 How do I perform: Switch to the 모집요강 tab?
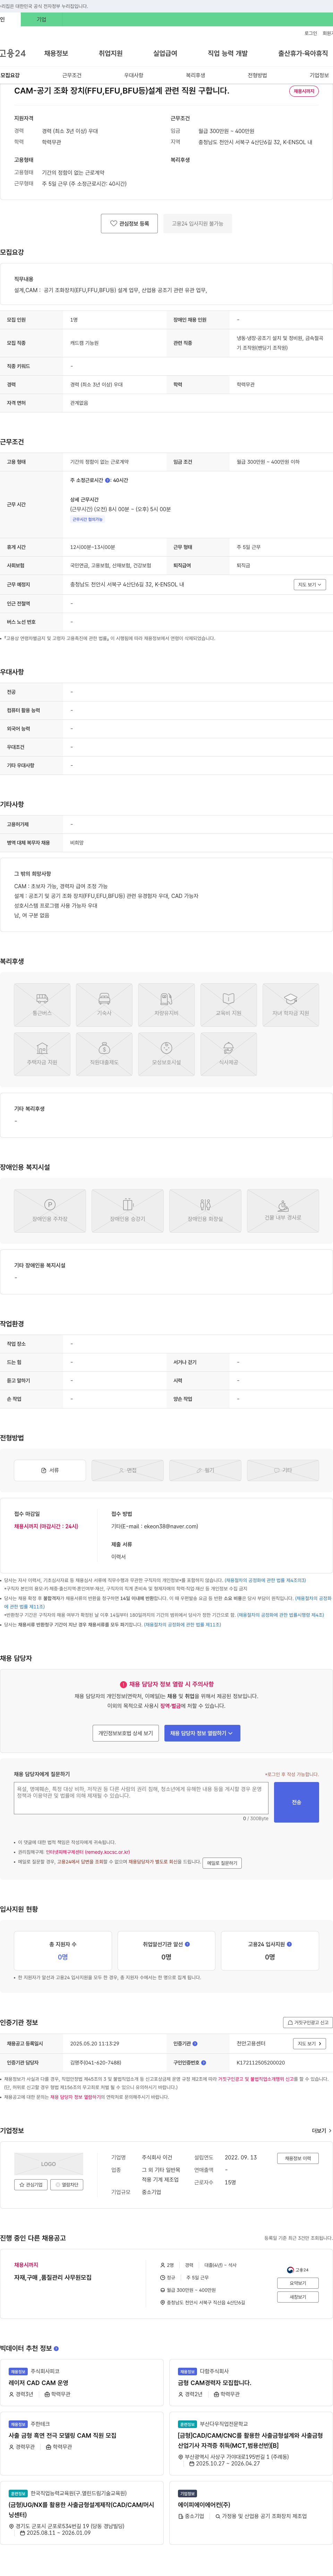click(10, 75)
